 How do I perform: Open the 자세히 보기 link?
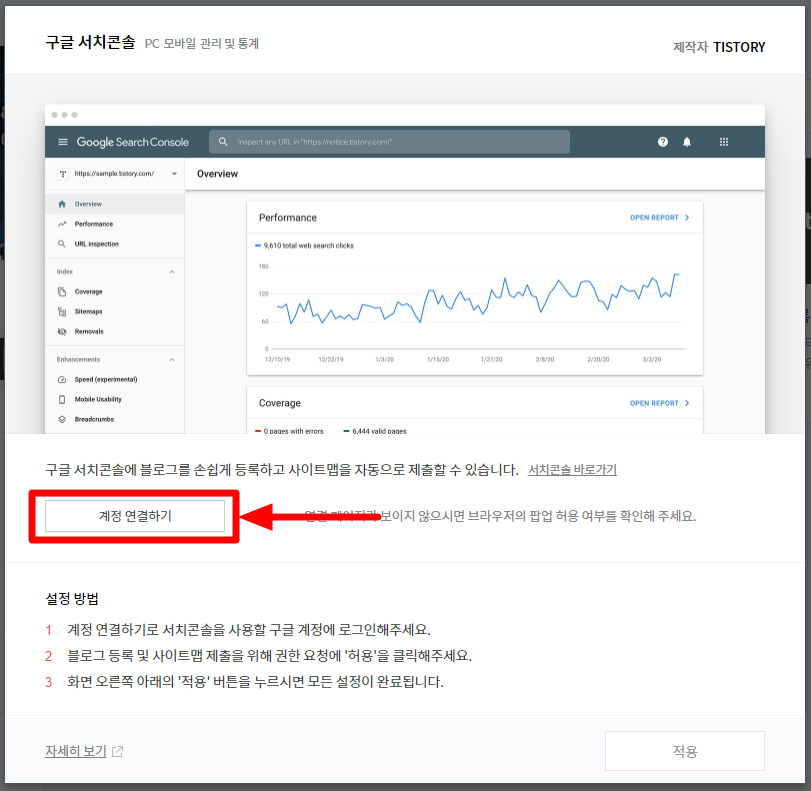pyautogui.click(x=76, y=751)
